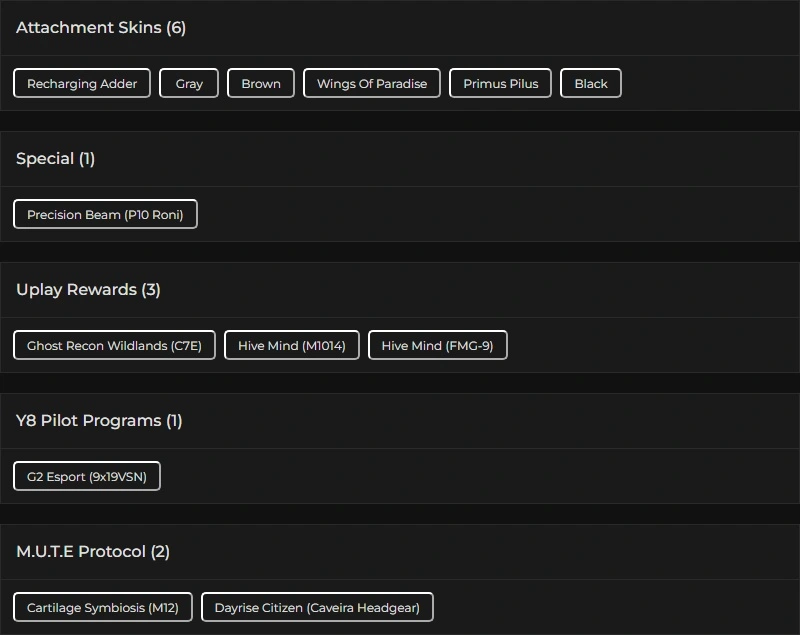Collapse the Special section header
Screen dimensions: 800x635
pos(45,159)
